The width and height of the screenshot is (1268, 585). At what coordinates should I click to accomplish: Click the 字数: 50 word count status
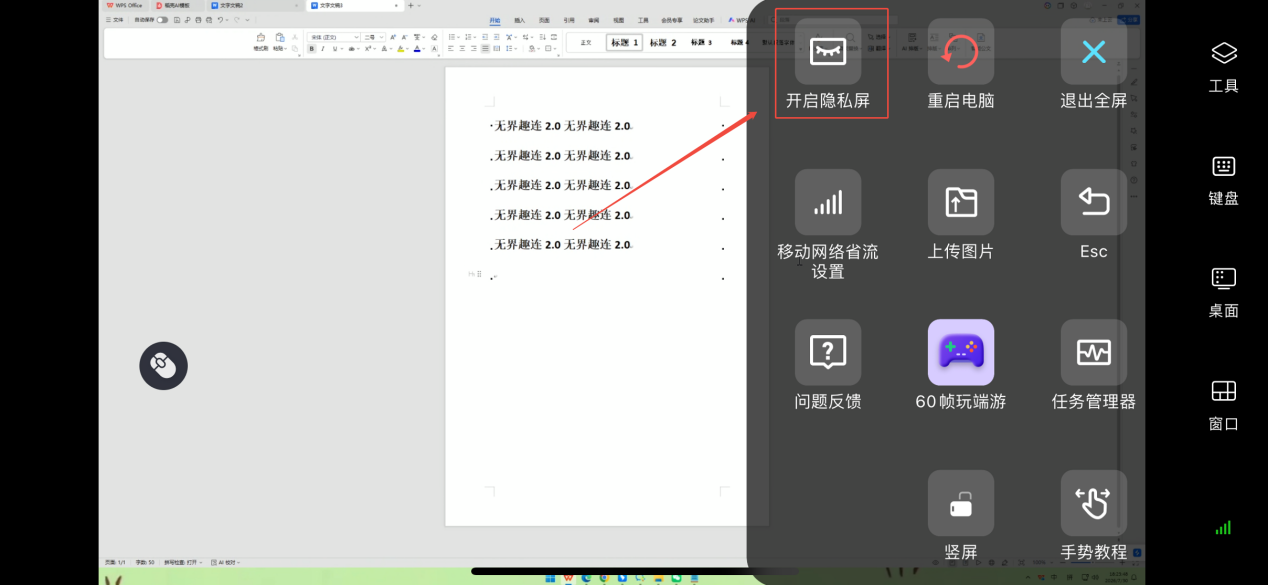pos(145,562)
